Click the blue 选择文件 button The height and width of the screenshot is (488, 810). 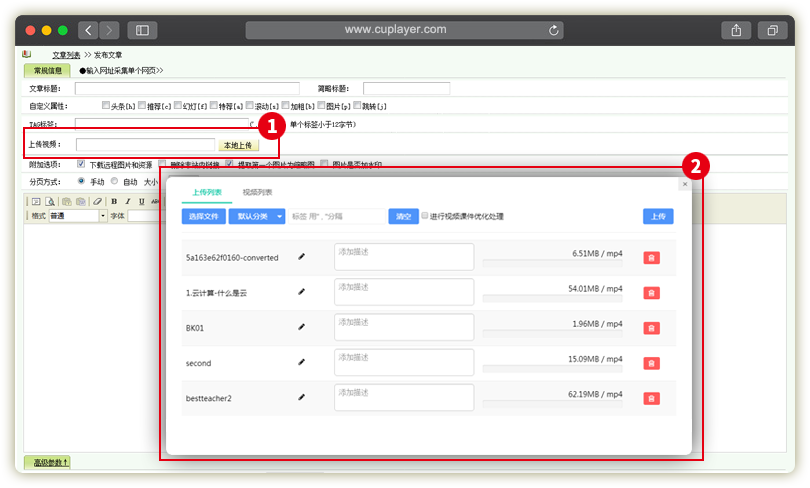coord(204,216)
